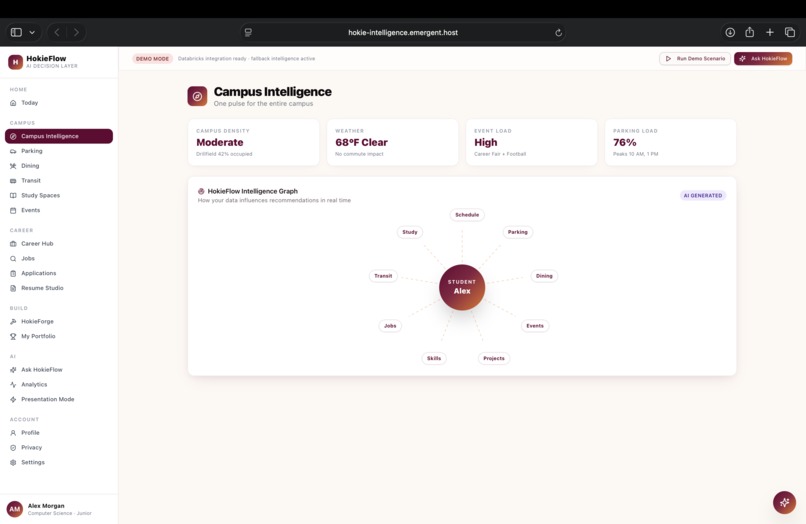Viewport: 806px width, 524px height.
Task: Open the Today menu item
Action: (59, 103)
